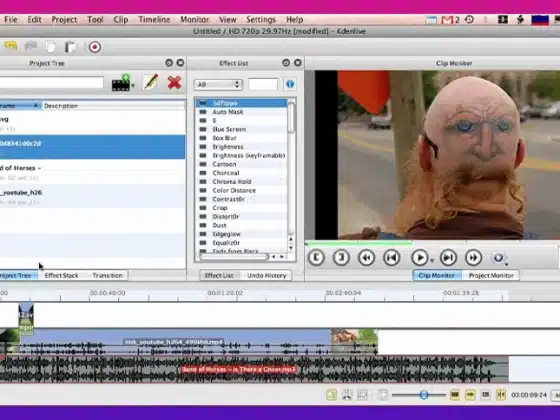The width and height of the screenshot is (560, 420).
Task: Switch to the Transition tab
Action: point(107,275)
